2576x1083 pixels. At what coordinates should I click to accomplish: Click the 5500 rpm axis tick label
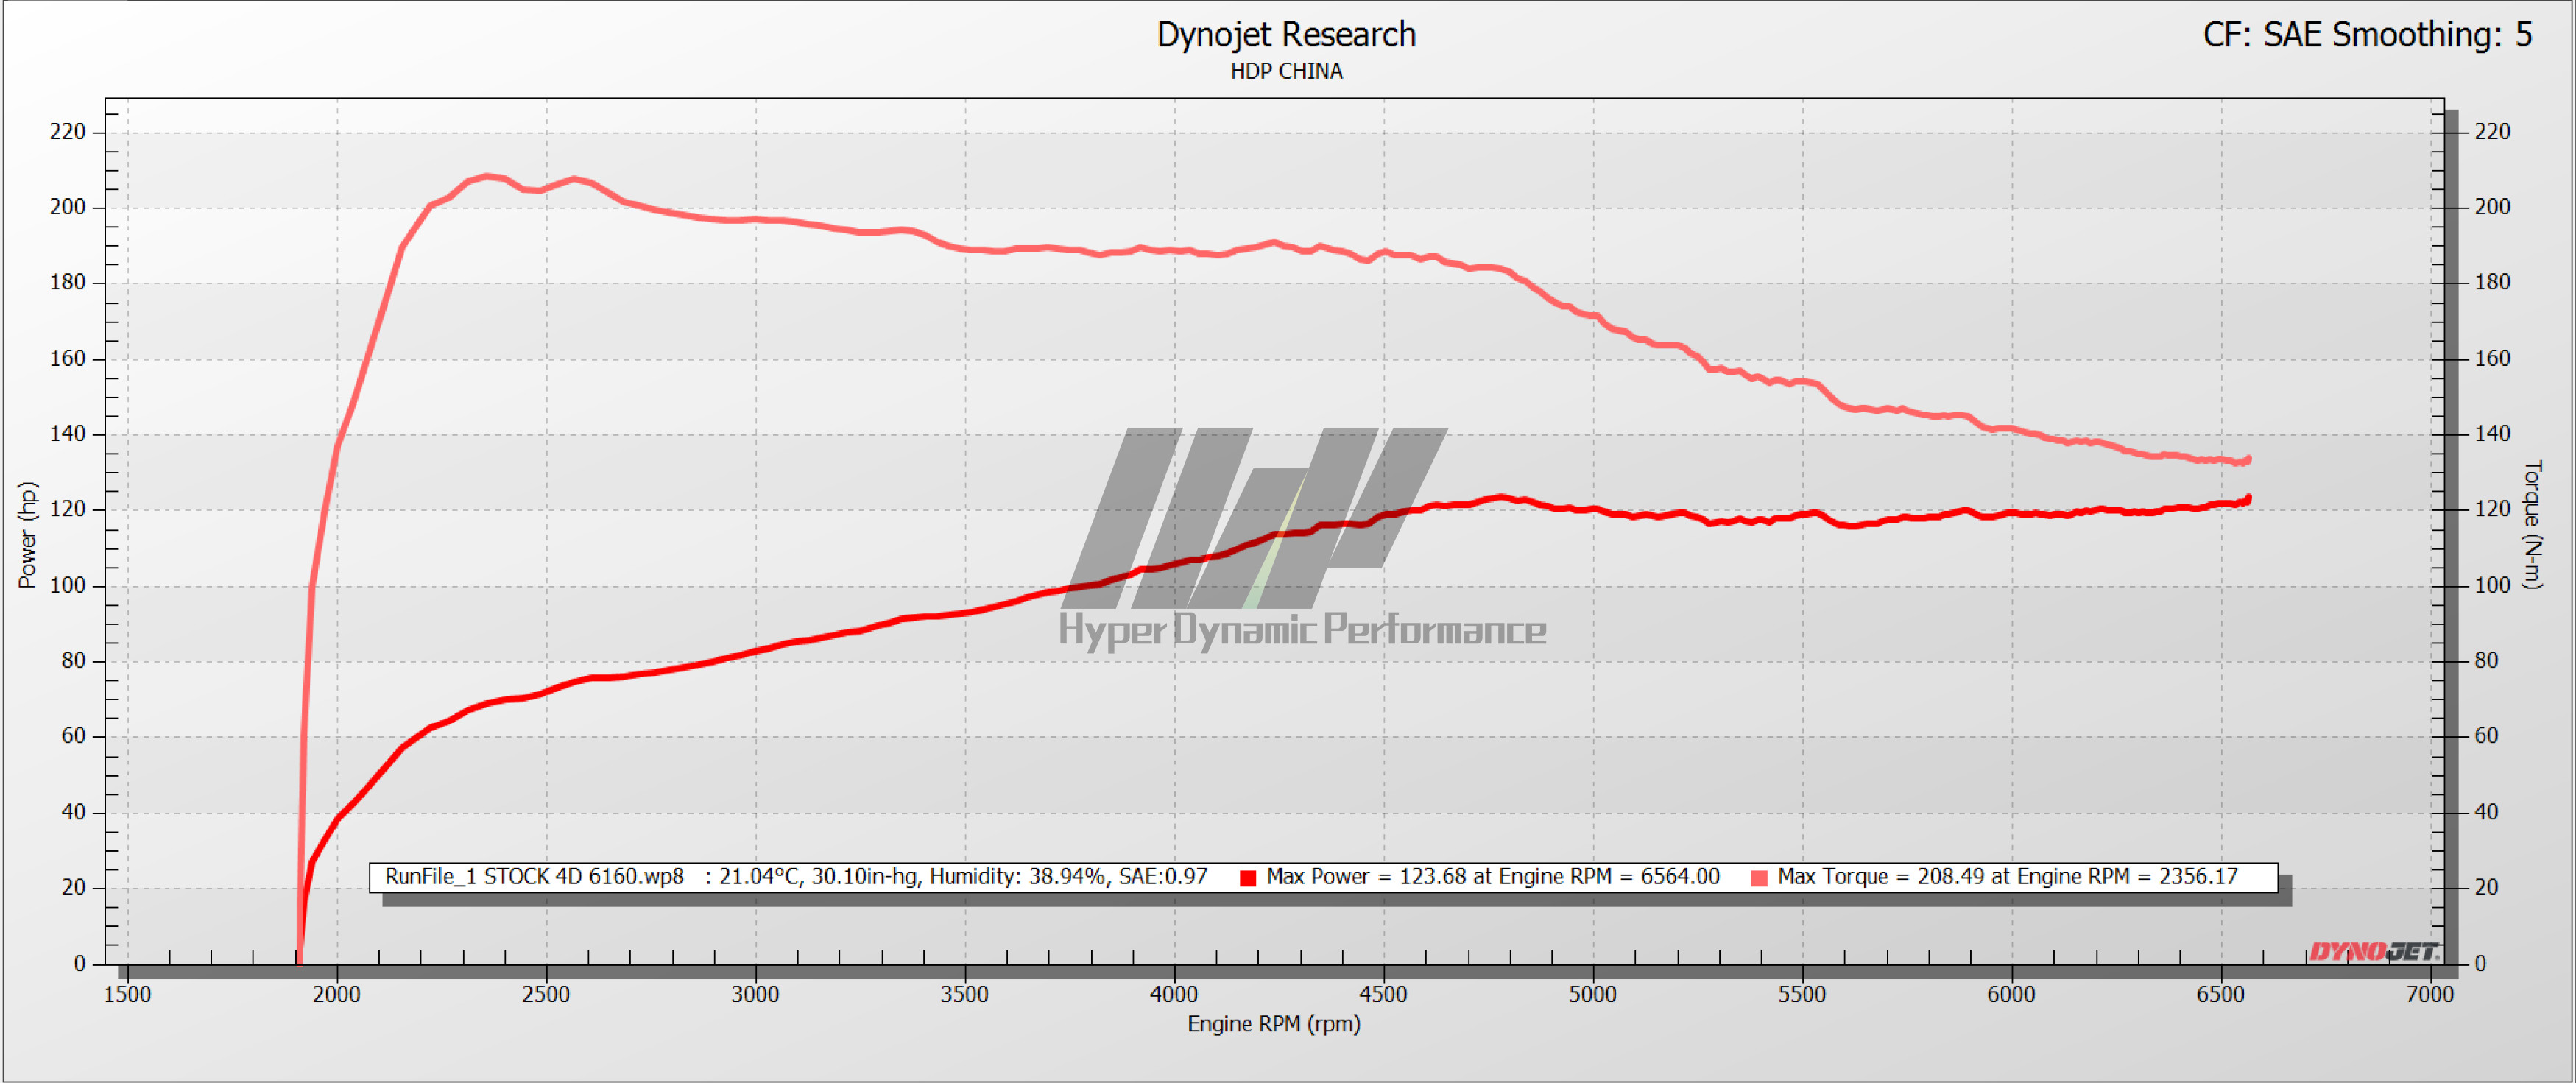[x=1802, y=994]
